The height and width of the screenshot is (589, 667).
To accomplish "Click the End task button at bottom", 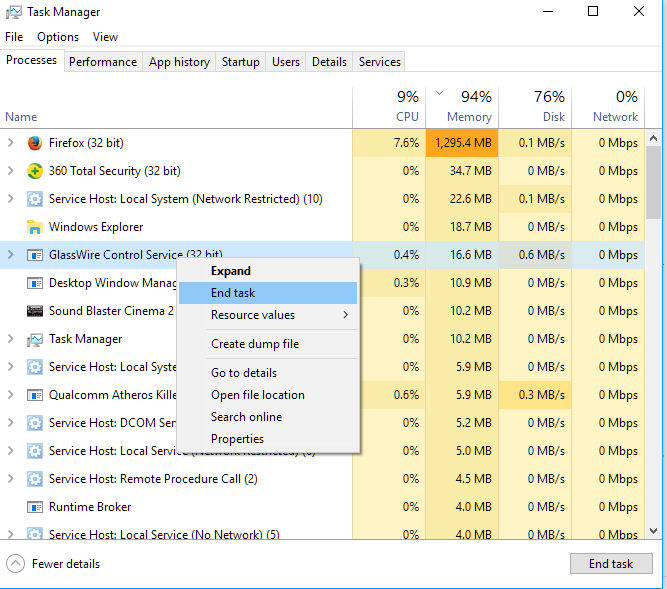I will point(611,564).
